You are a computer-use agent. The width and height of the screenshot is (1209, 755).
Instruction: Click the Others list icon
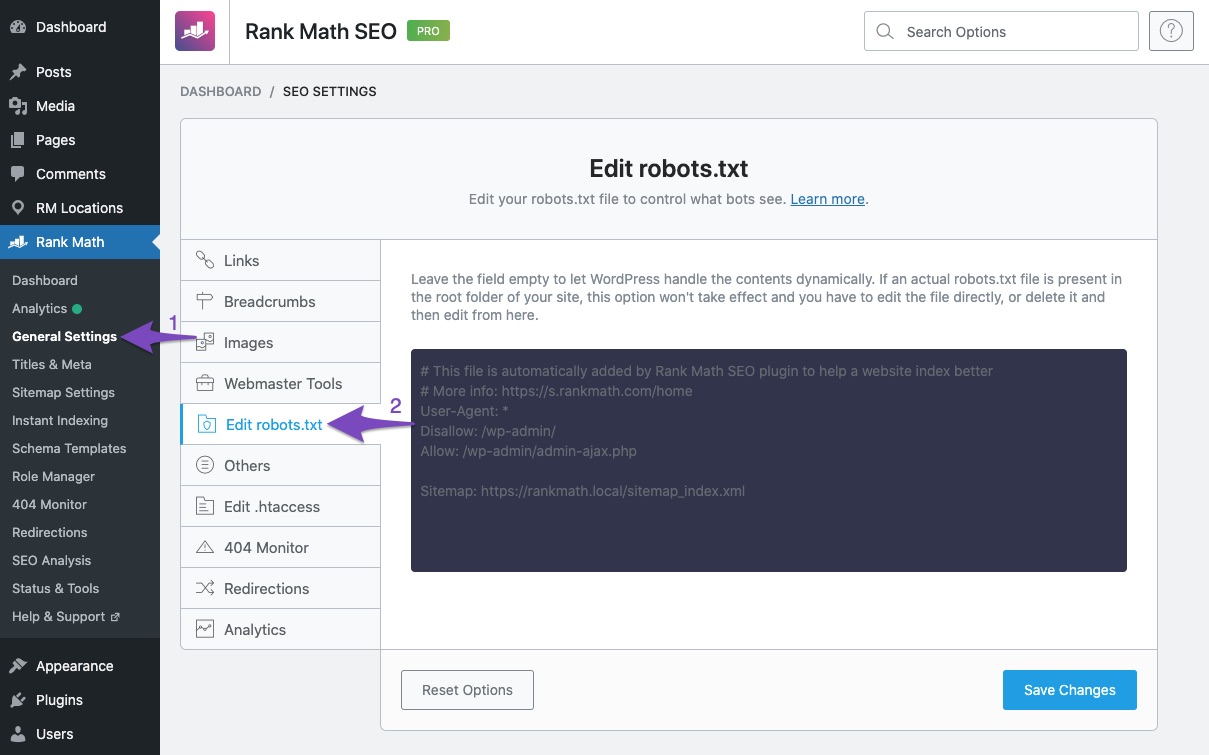[x=205, y=465]
